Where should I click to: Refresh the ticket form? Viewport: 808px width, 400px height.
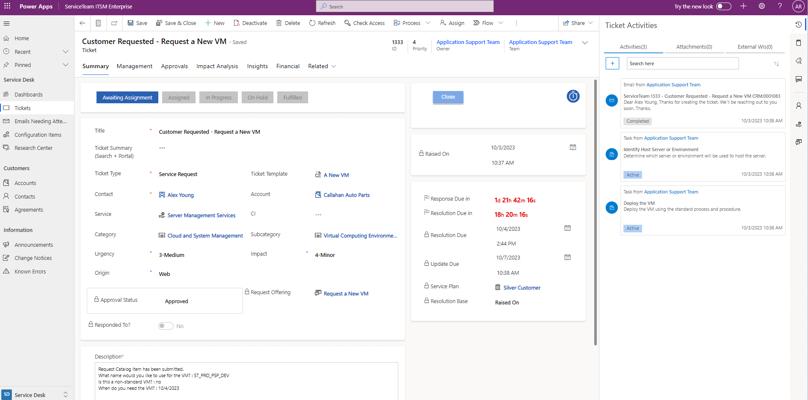(x=322, y=23)
